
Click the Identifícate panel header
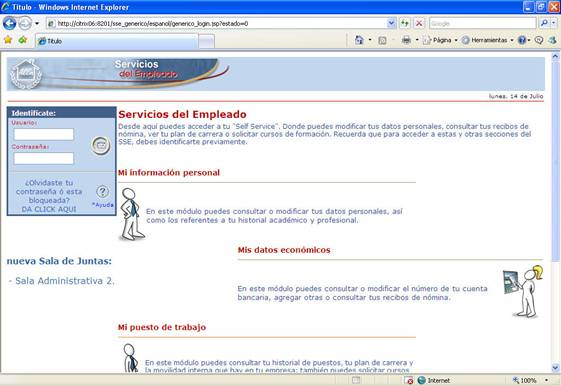pos(62,113)
